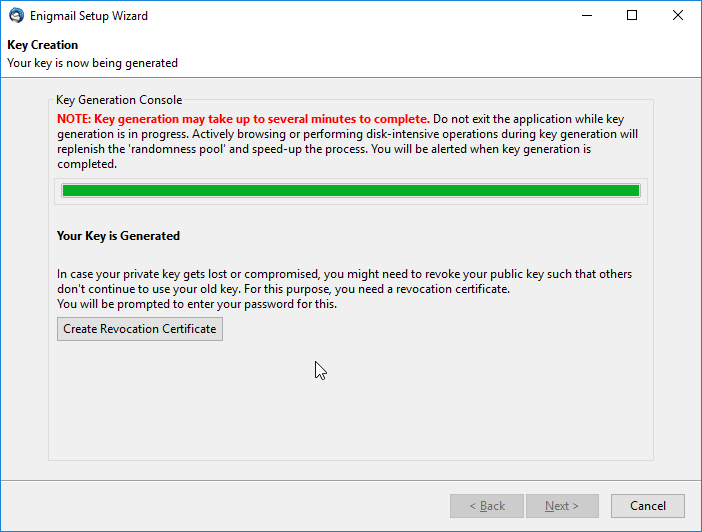
Task: Proceed using the Next button
Action: click(x=562, y=506)
